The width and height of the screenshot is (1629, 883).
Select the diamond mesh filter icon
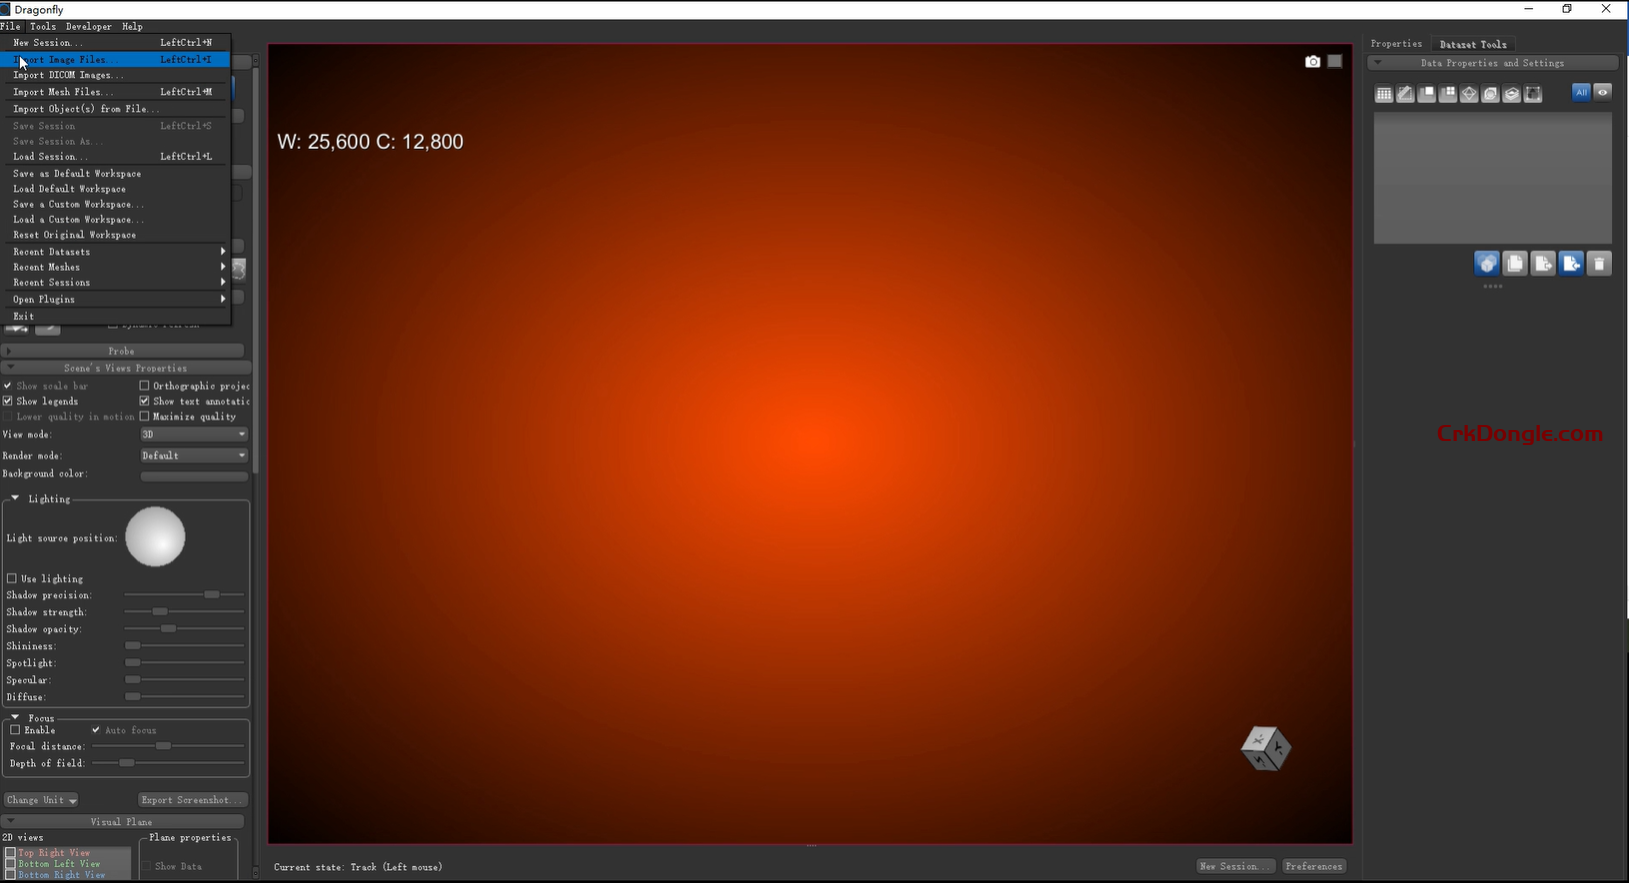1469,94
